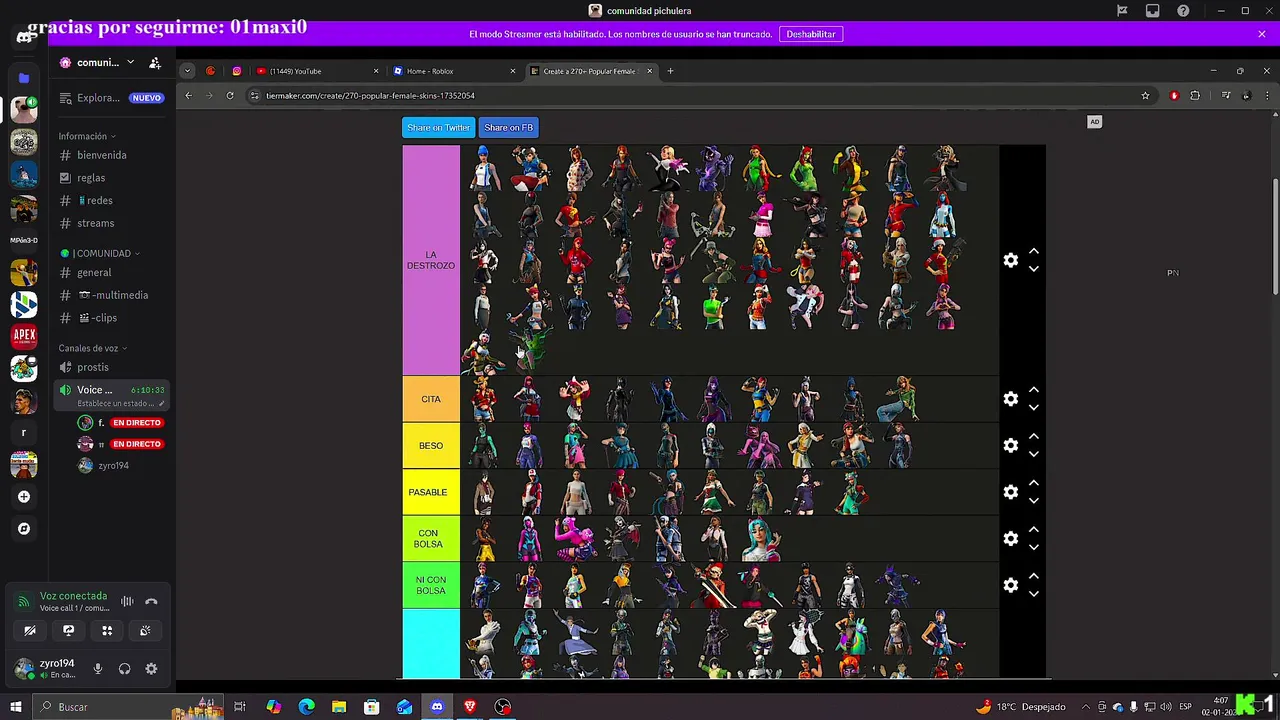The image size is (1280, 720).
Task: Move BESO tier down with arrow
Action: pos(1034,454)
